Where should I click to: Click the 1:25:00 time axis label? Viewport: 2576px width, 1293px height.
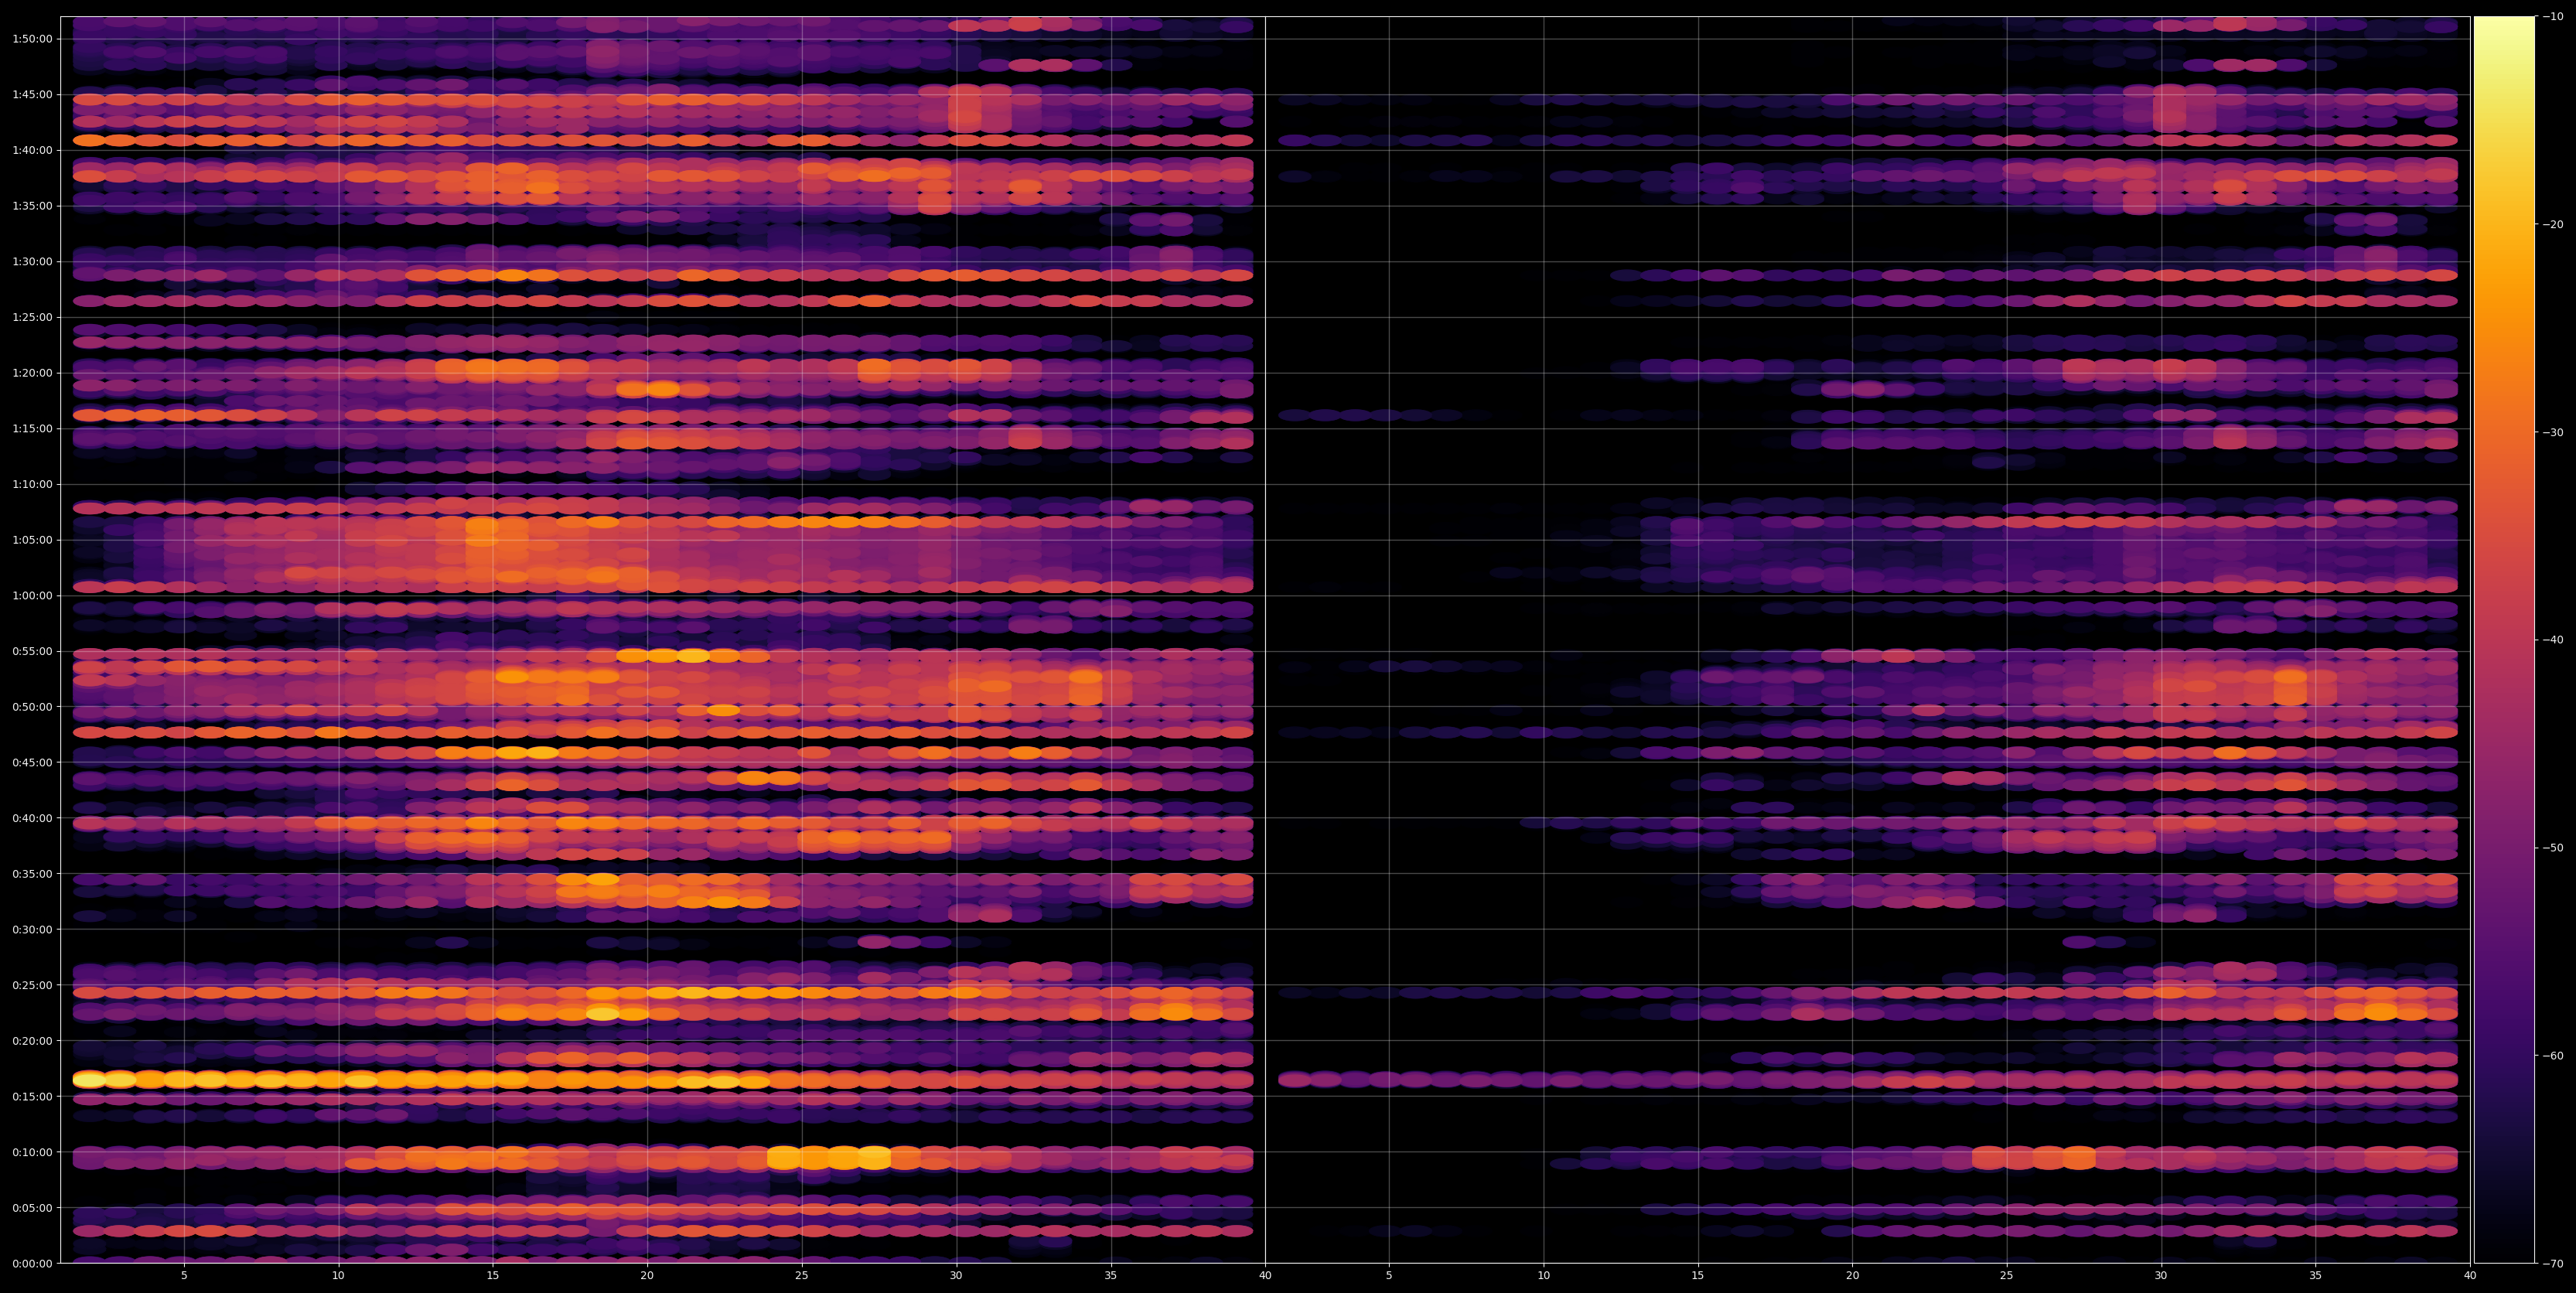32,317
